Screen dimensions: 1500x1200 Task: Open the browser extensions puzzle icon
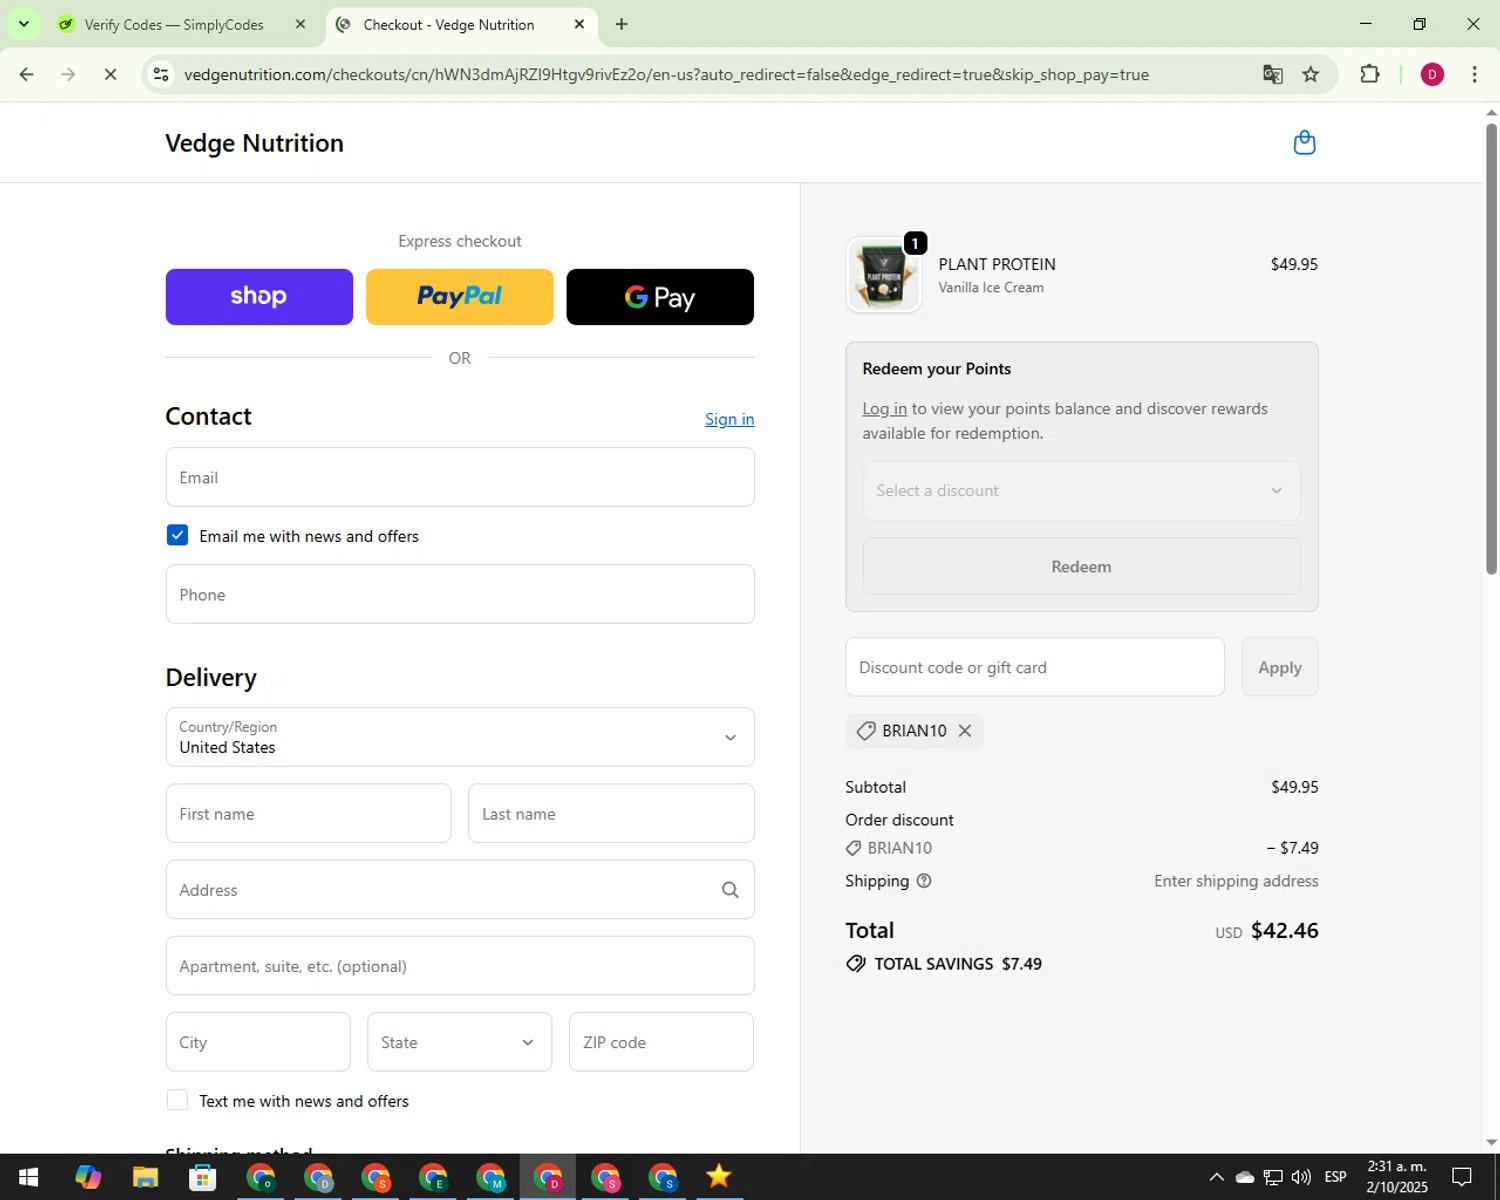click(x=1369, y=74)
